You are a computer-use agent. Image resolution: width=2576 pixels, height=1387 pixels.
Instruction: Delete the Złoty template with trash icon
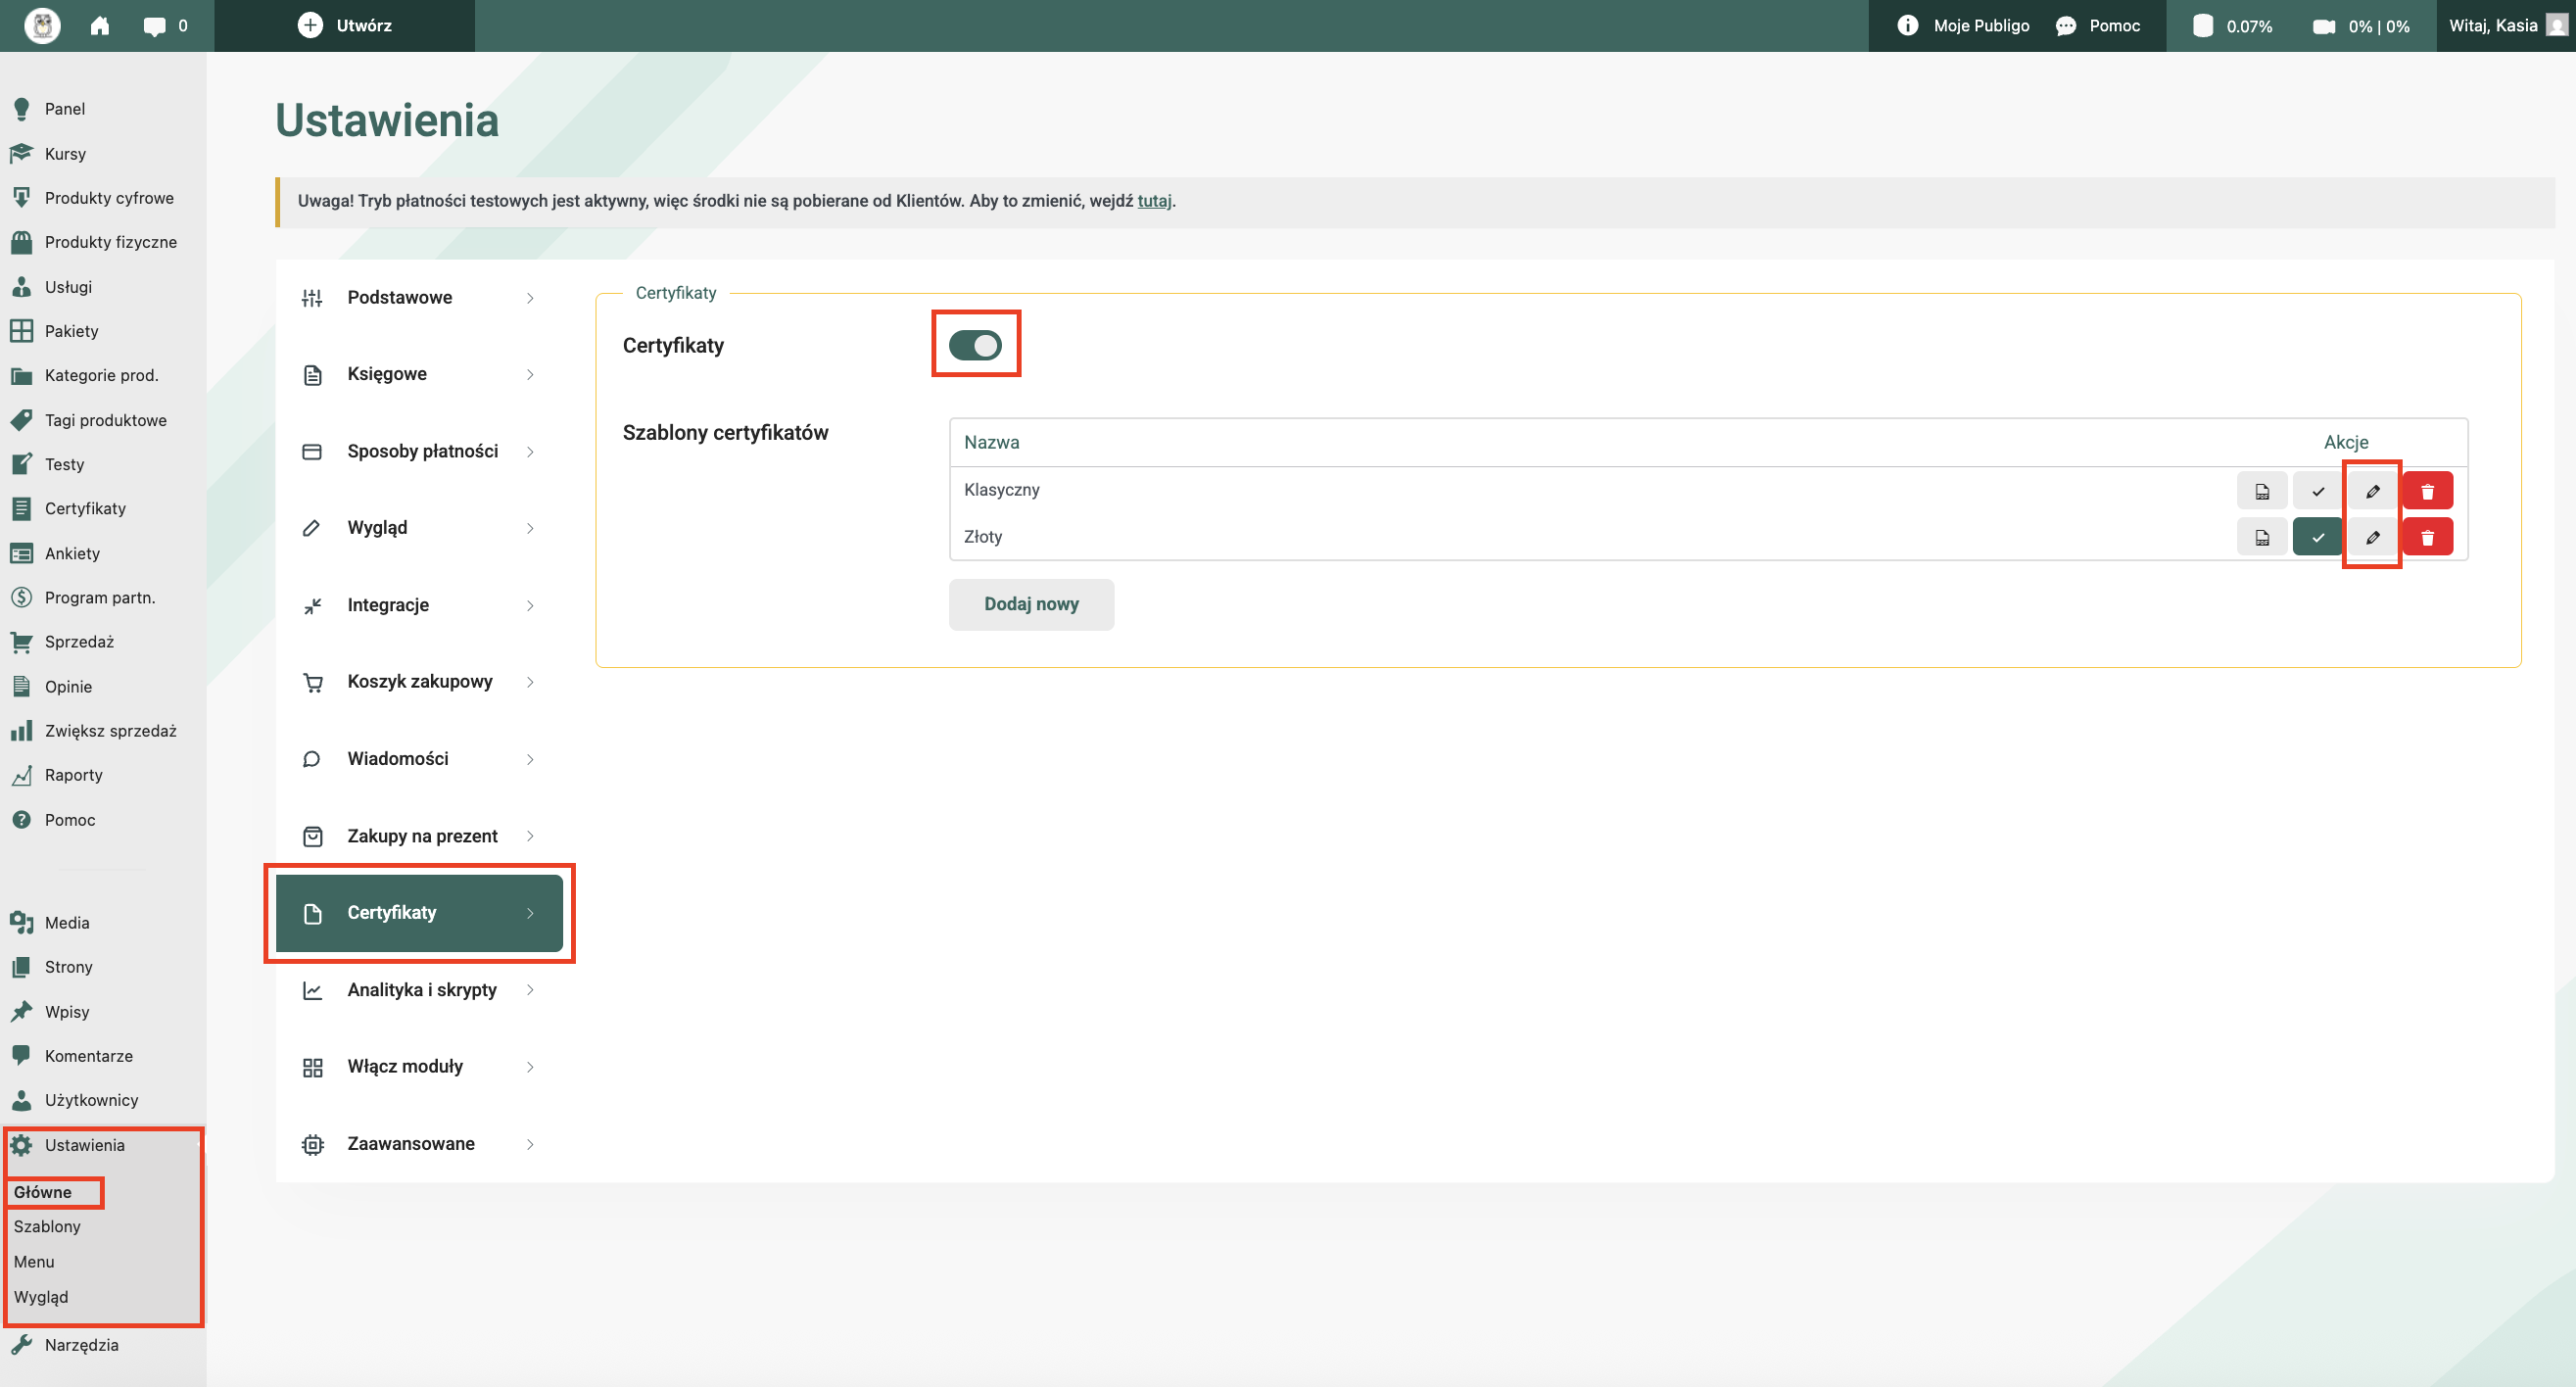(x=2427, y=538)
